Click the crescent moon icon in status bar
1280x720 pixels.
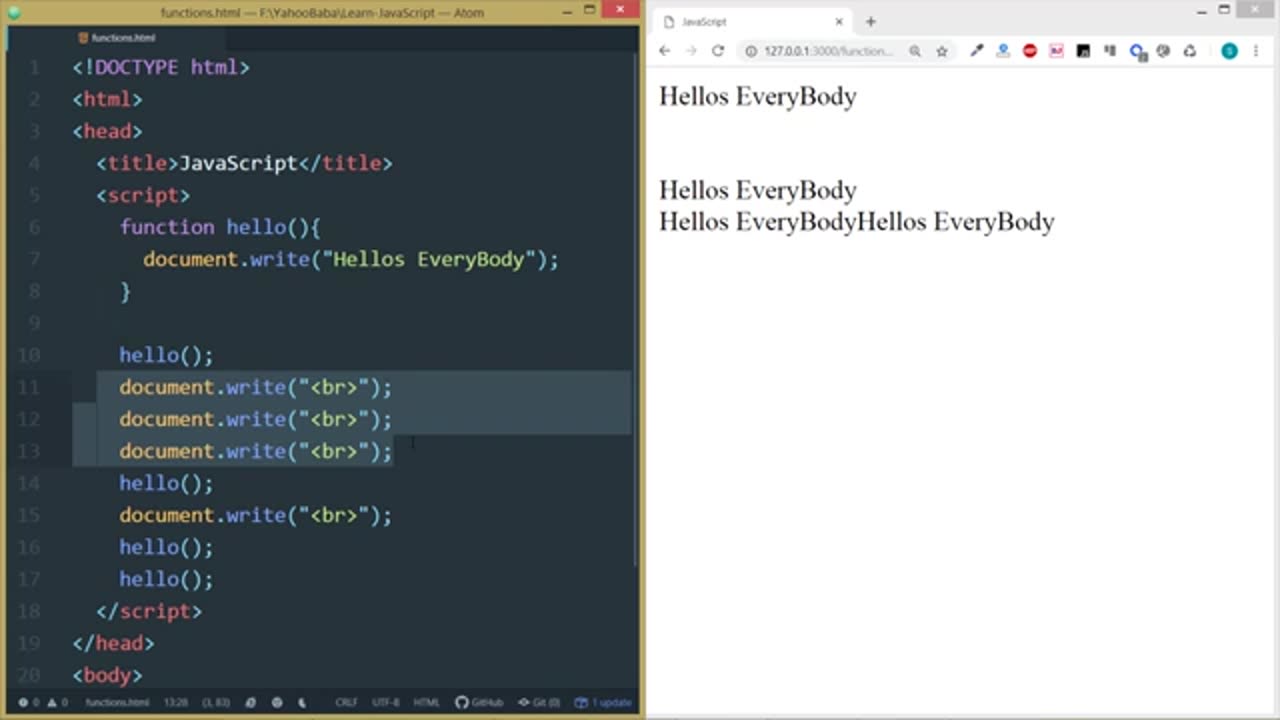click(x=302, y=702)
